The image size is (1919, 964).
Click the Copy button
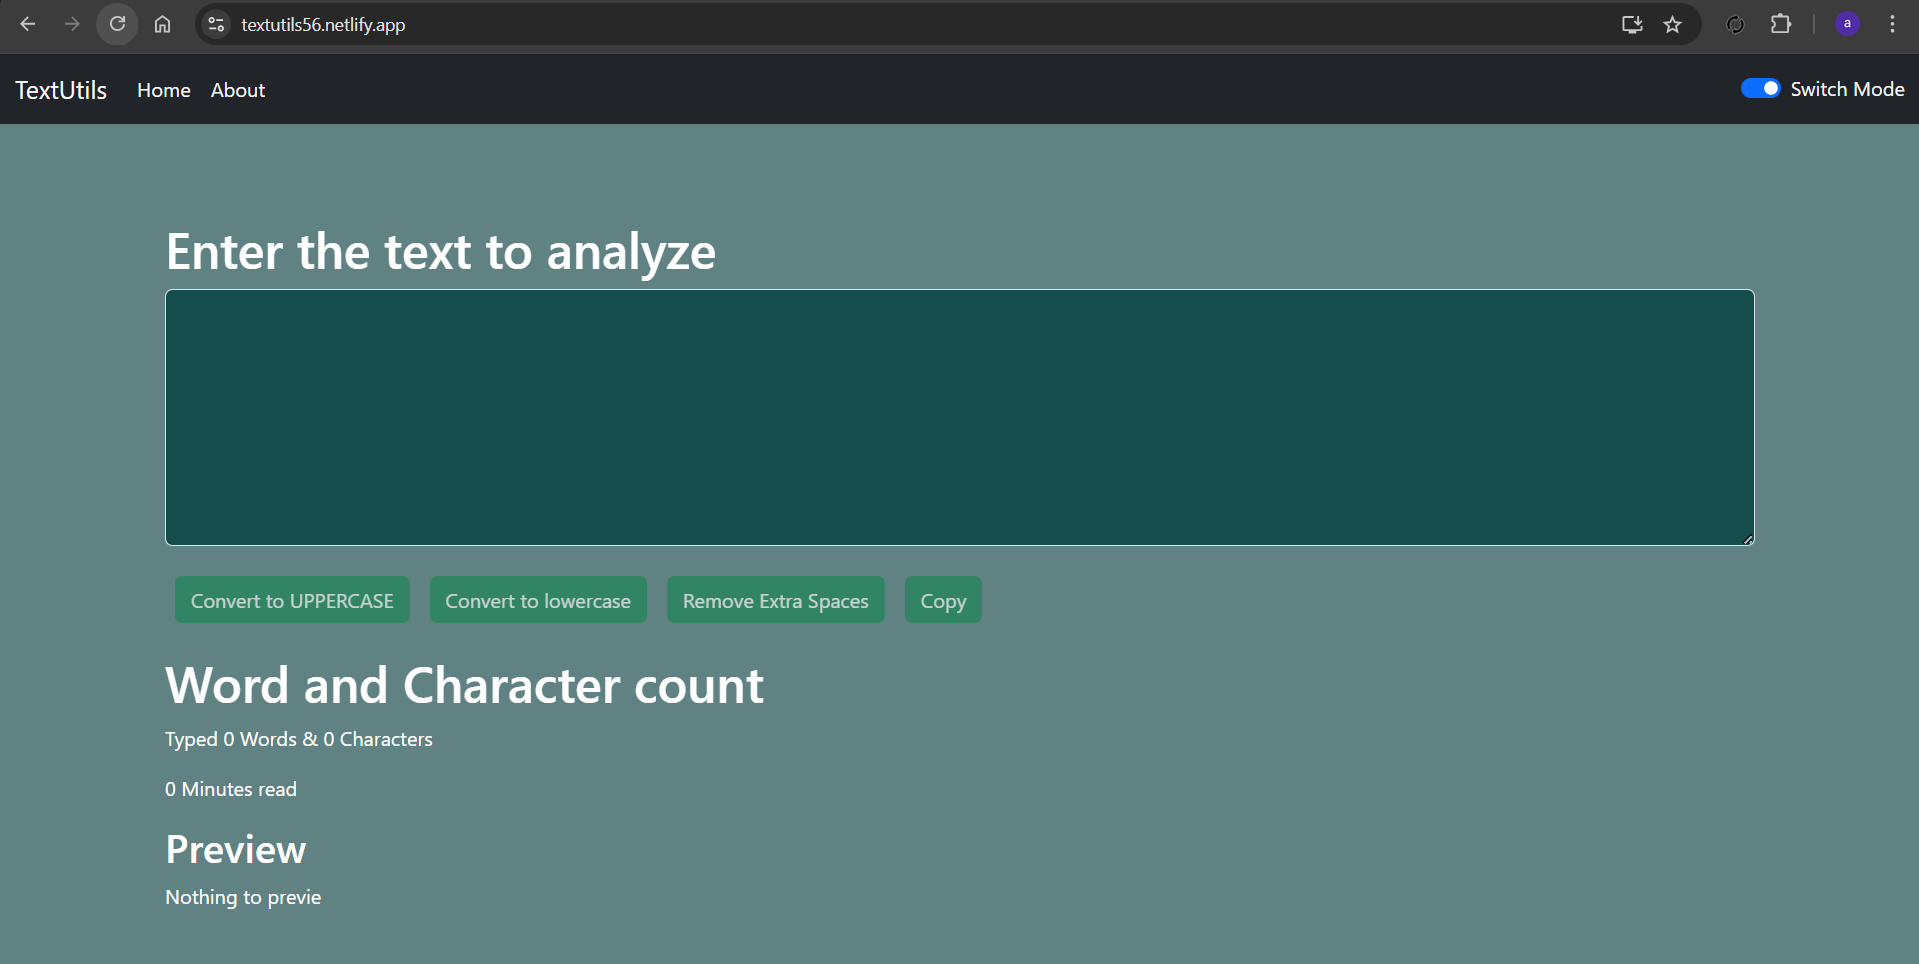pyautogui.click(x=943, y=600)
